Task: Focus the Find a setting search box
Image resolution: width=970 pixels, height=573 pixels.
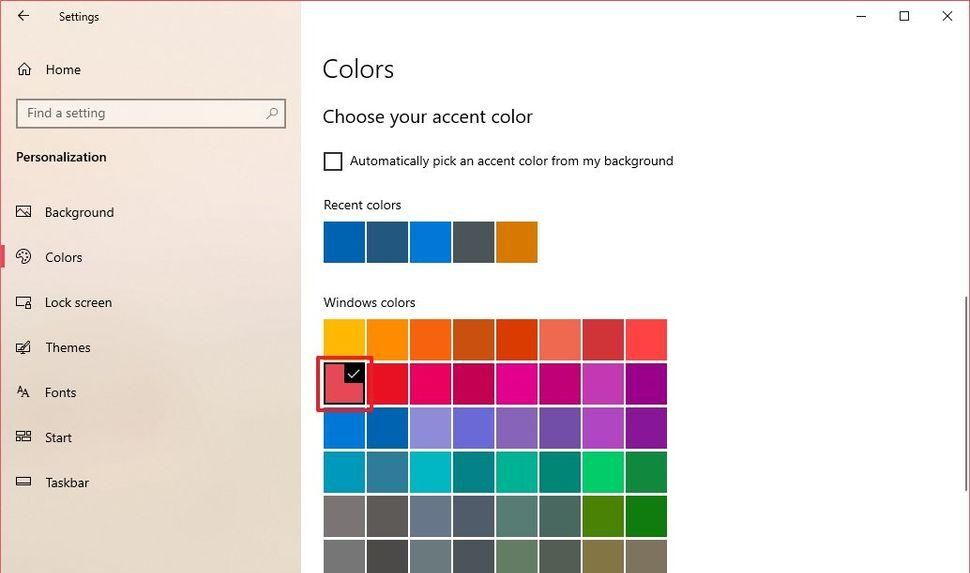Action: pos(151,113)
